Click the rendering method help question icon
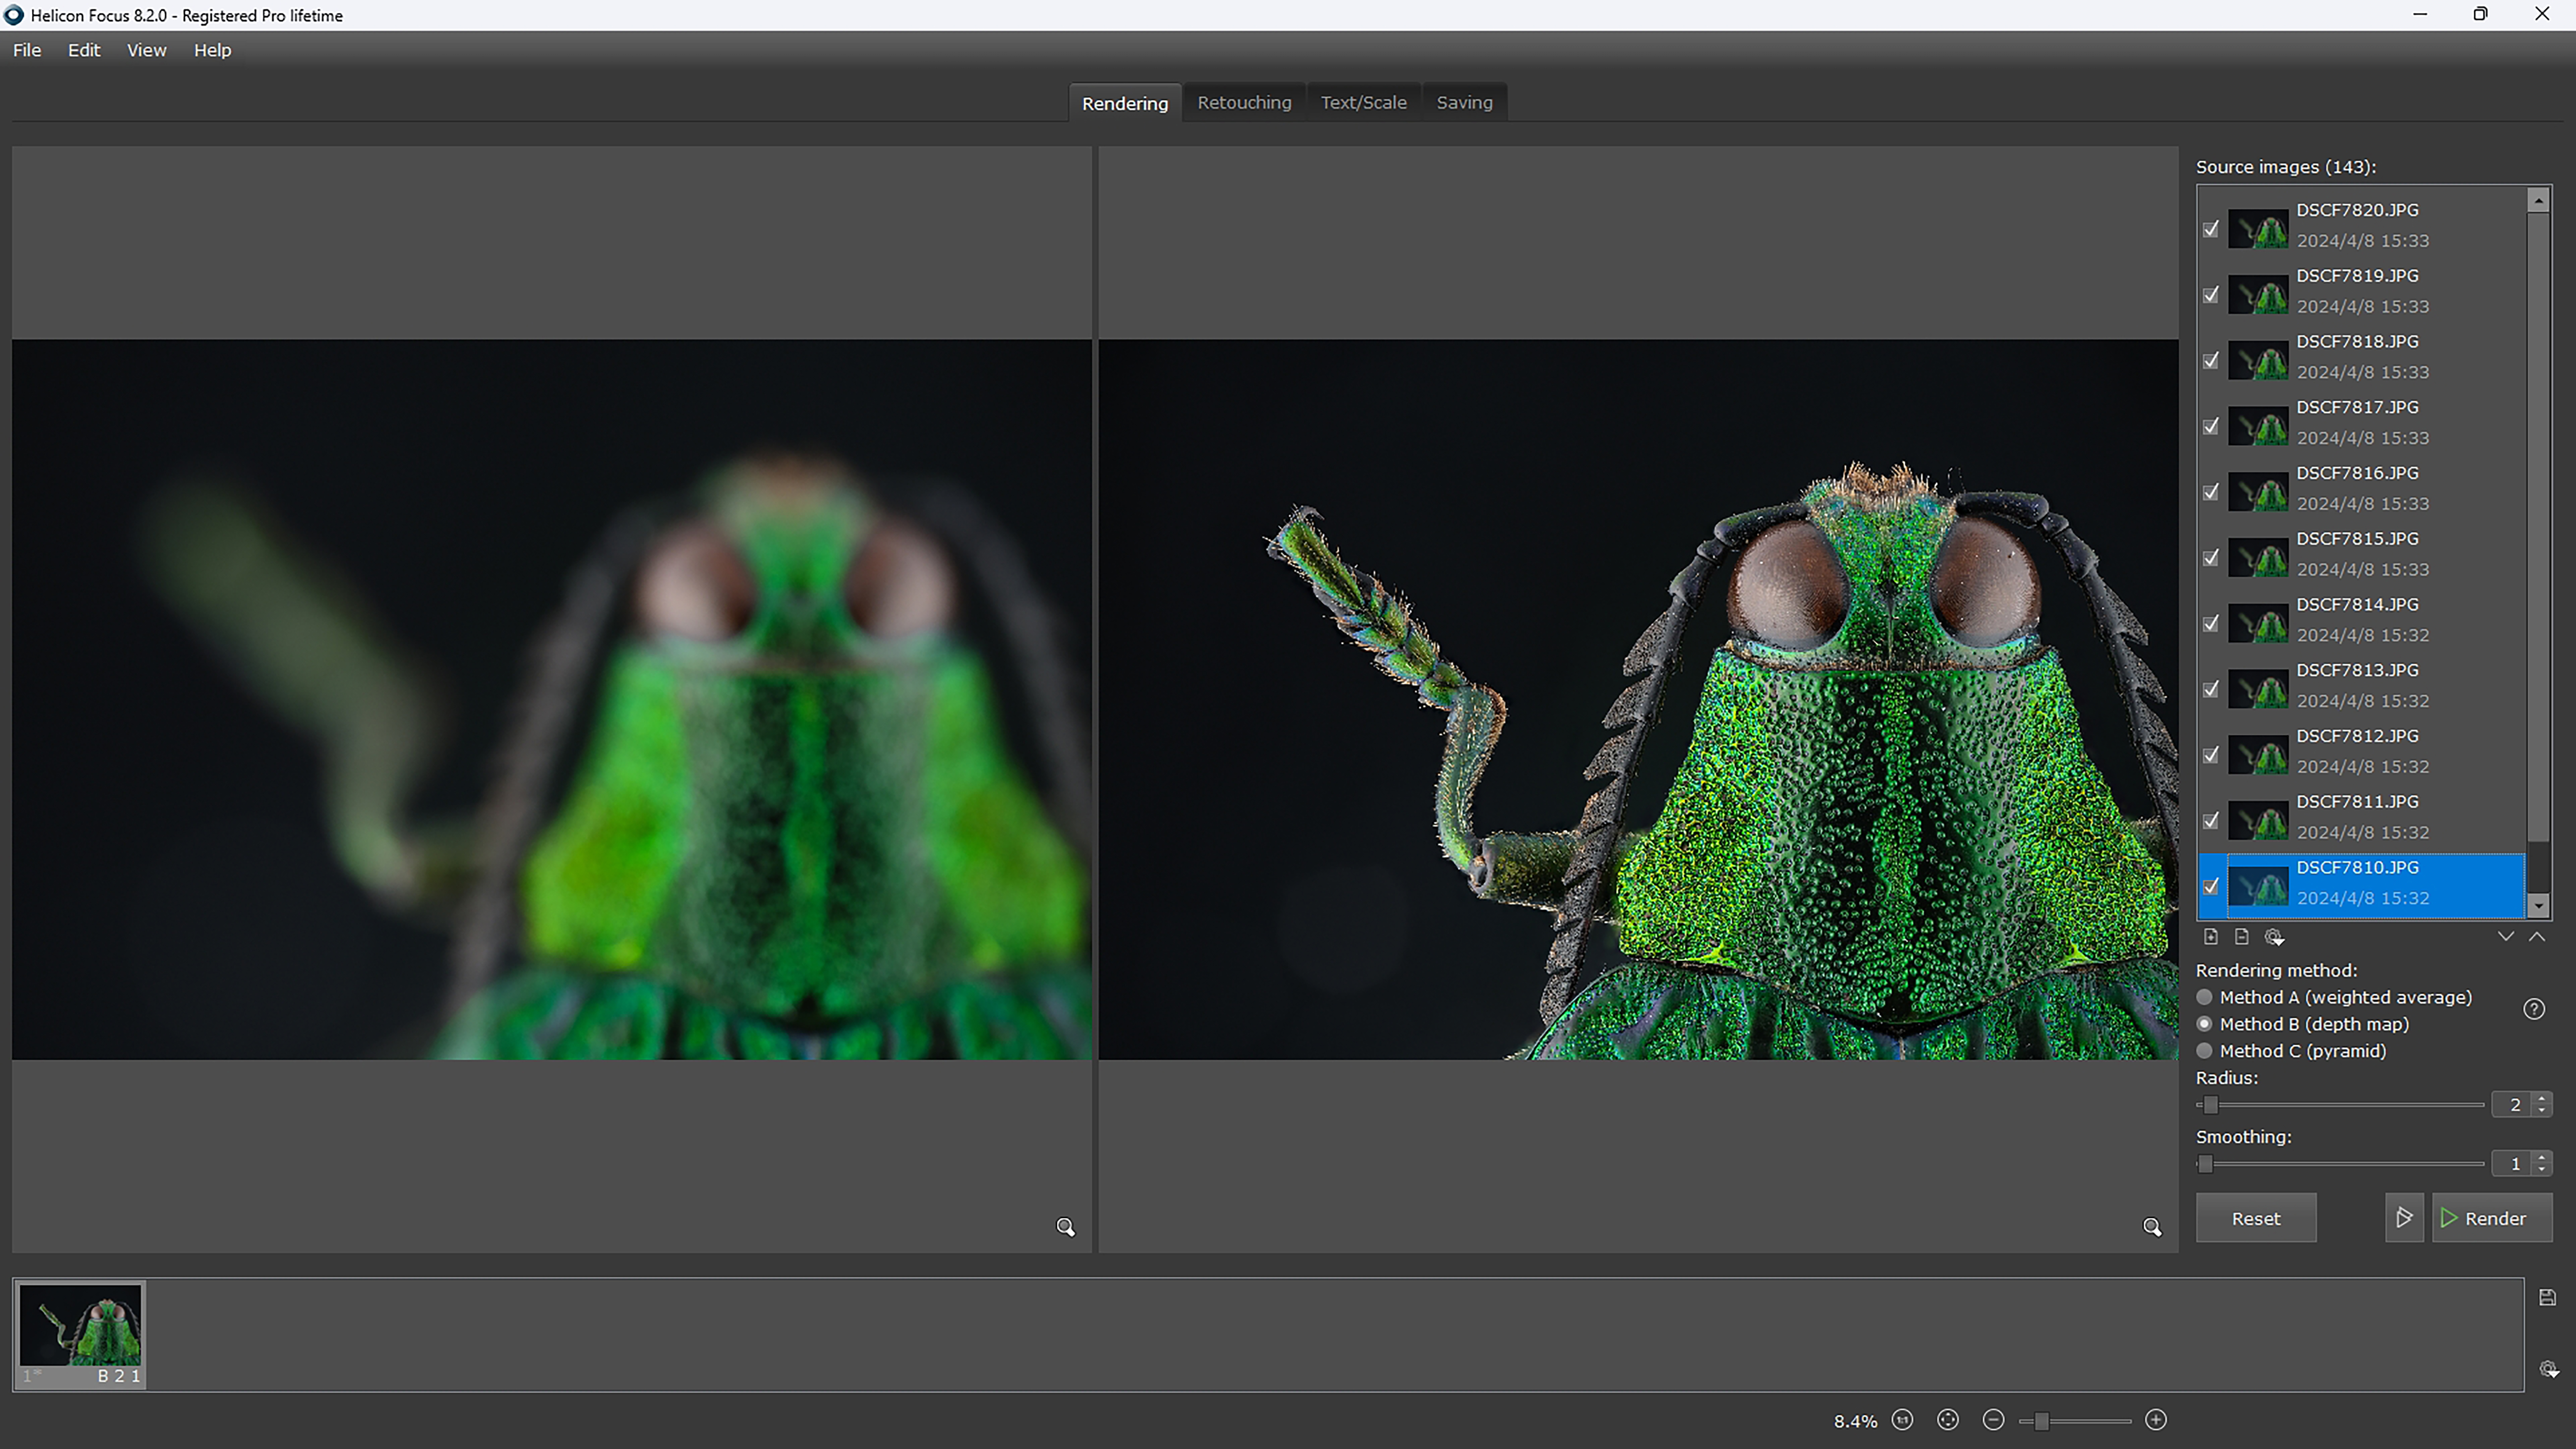This screenshot has width=2576, height=1449. [2533, 1009]
